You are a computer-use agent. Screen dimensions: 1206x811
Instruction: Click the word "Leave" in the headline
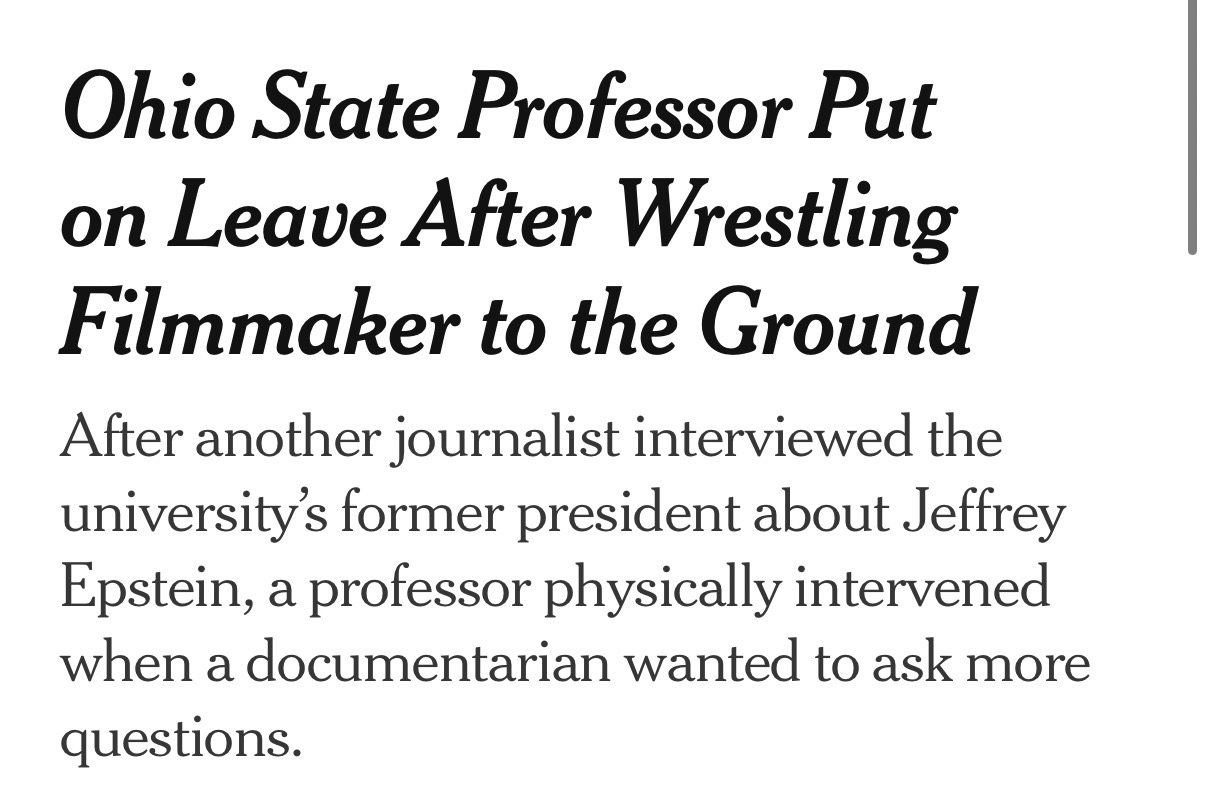[x=278, y=218]
